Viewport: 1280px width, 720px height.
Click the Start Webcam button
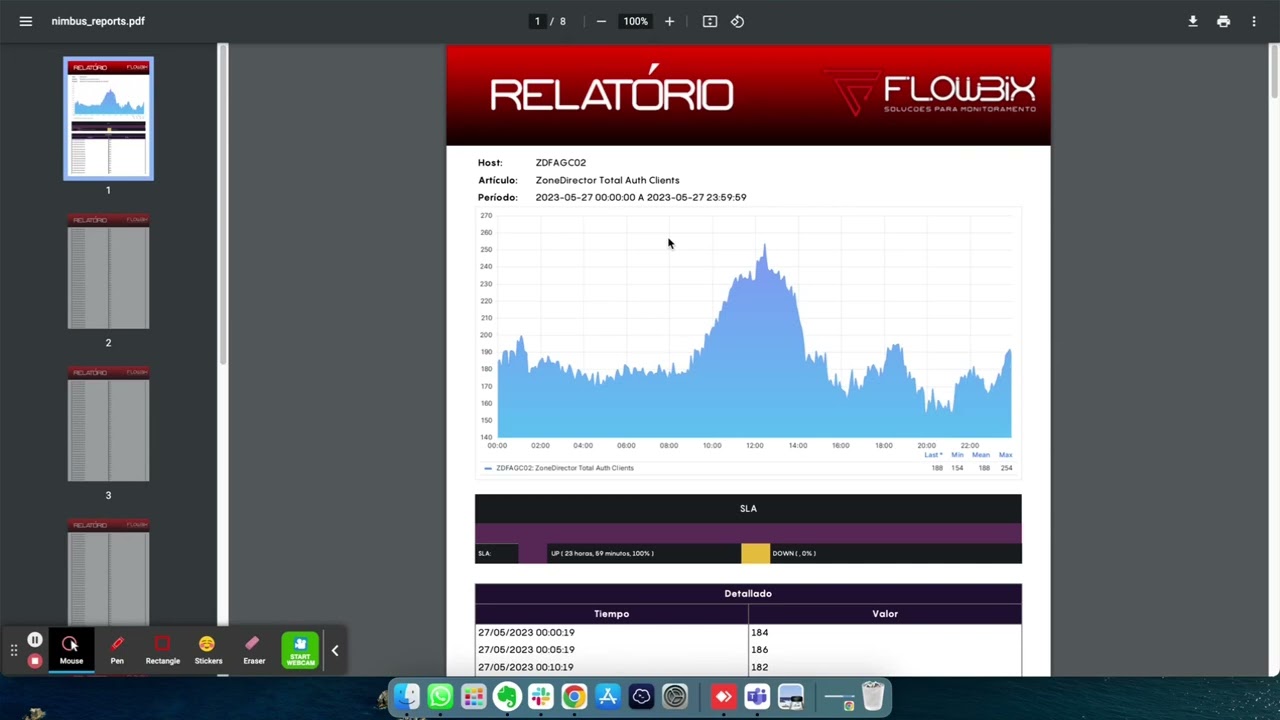pos(300,650)
